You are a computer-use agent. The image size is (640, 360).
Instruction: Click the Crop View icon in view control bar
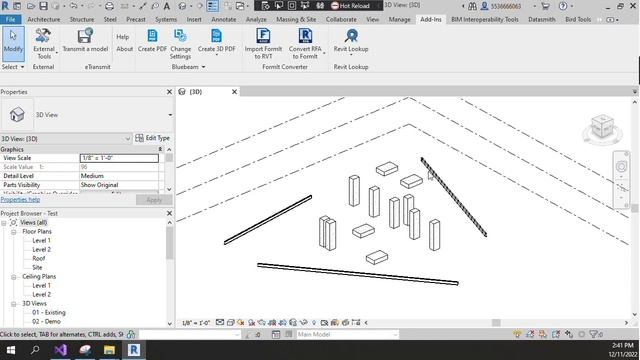click(x=272, y=322)
